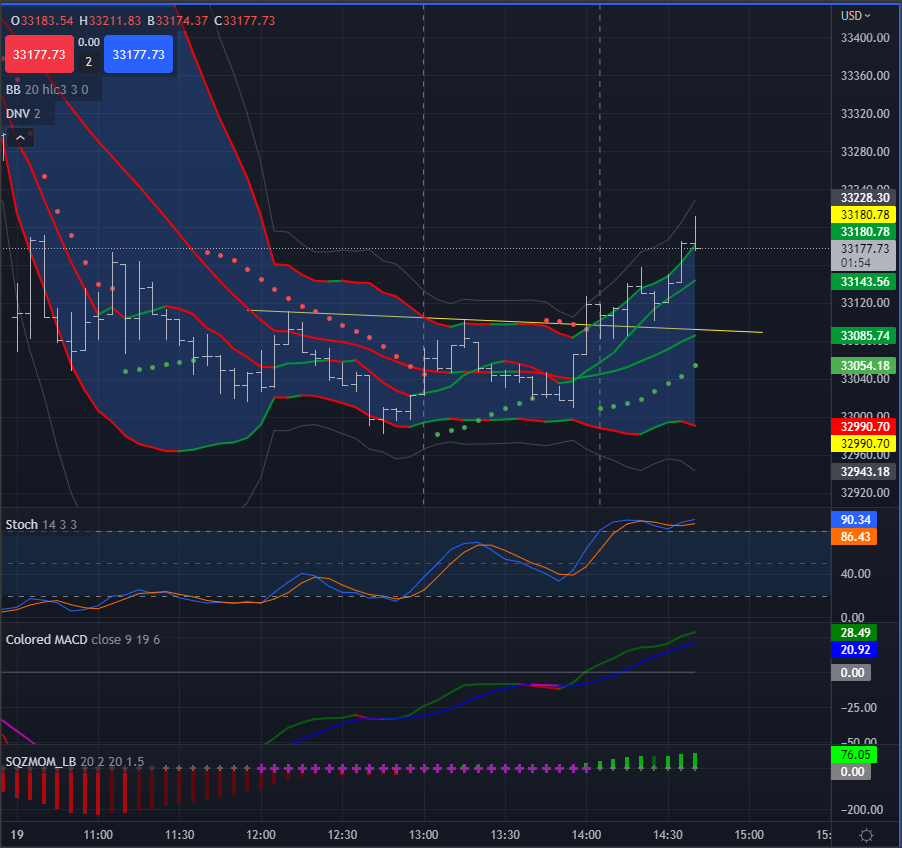Image resolution: width=902 pixels, height=848 pixels.
Task: Select the BB 20 hlc3 3 0 indicator label
Action: click(47, 89)
